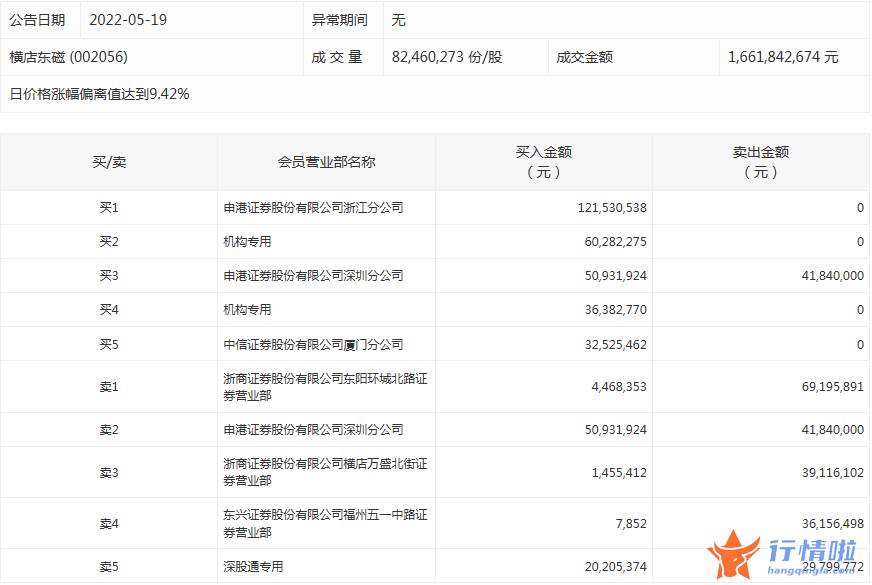Image resolution: width=872 pixels, height=585 pixels.
Task: Click sell amount 39,116,102
Action: pyautogui.click(x=833, y=472)
